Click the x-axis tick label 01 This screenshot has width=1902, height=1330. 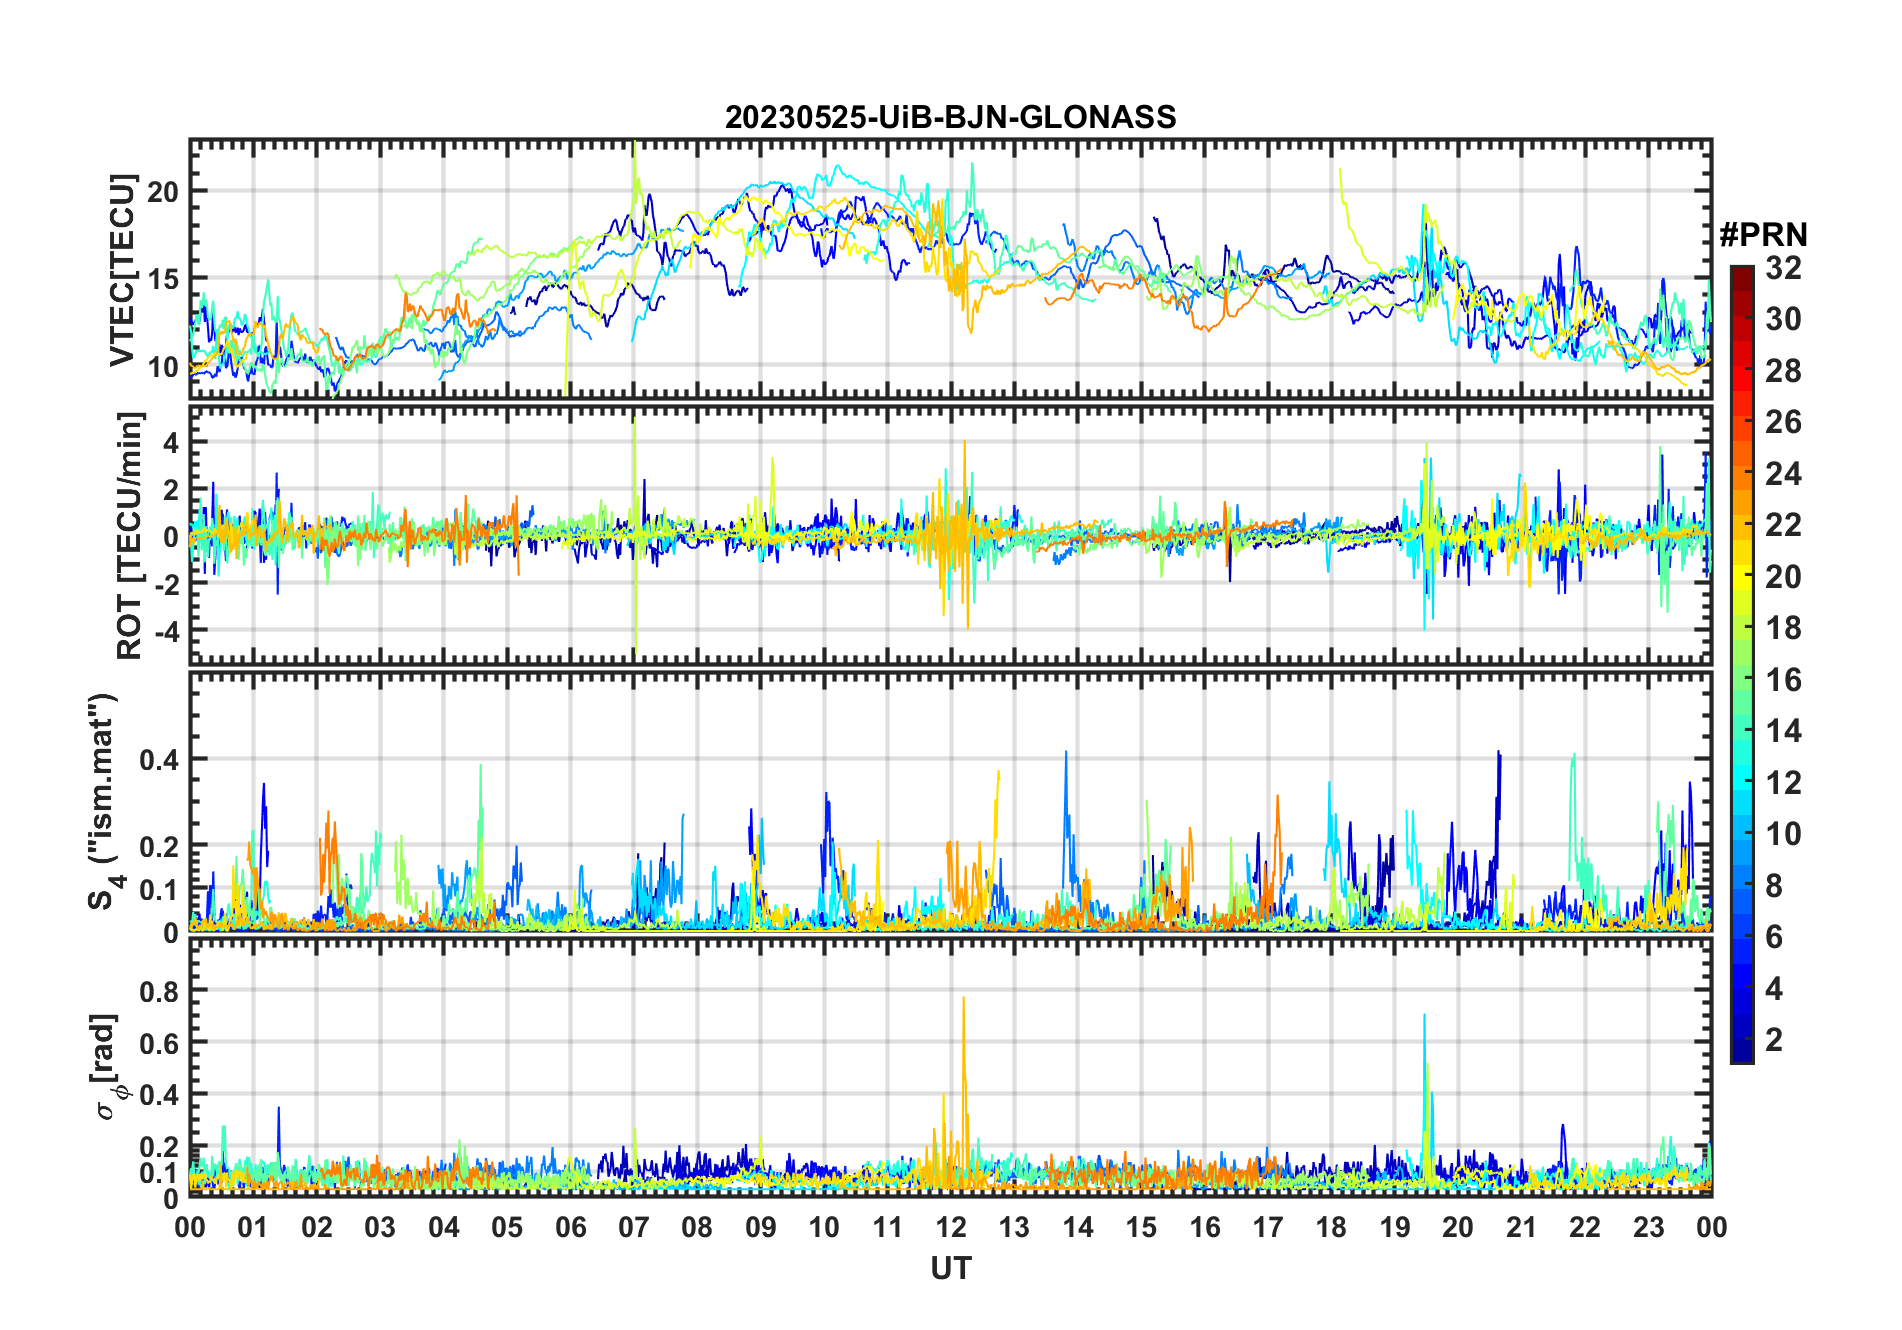(253, 1227)
